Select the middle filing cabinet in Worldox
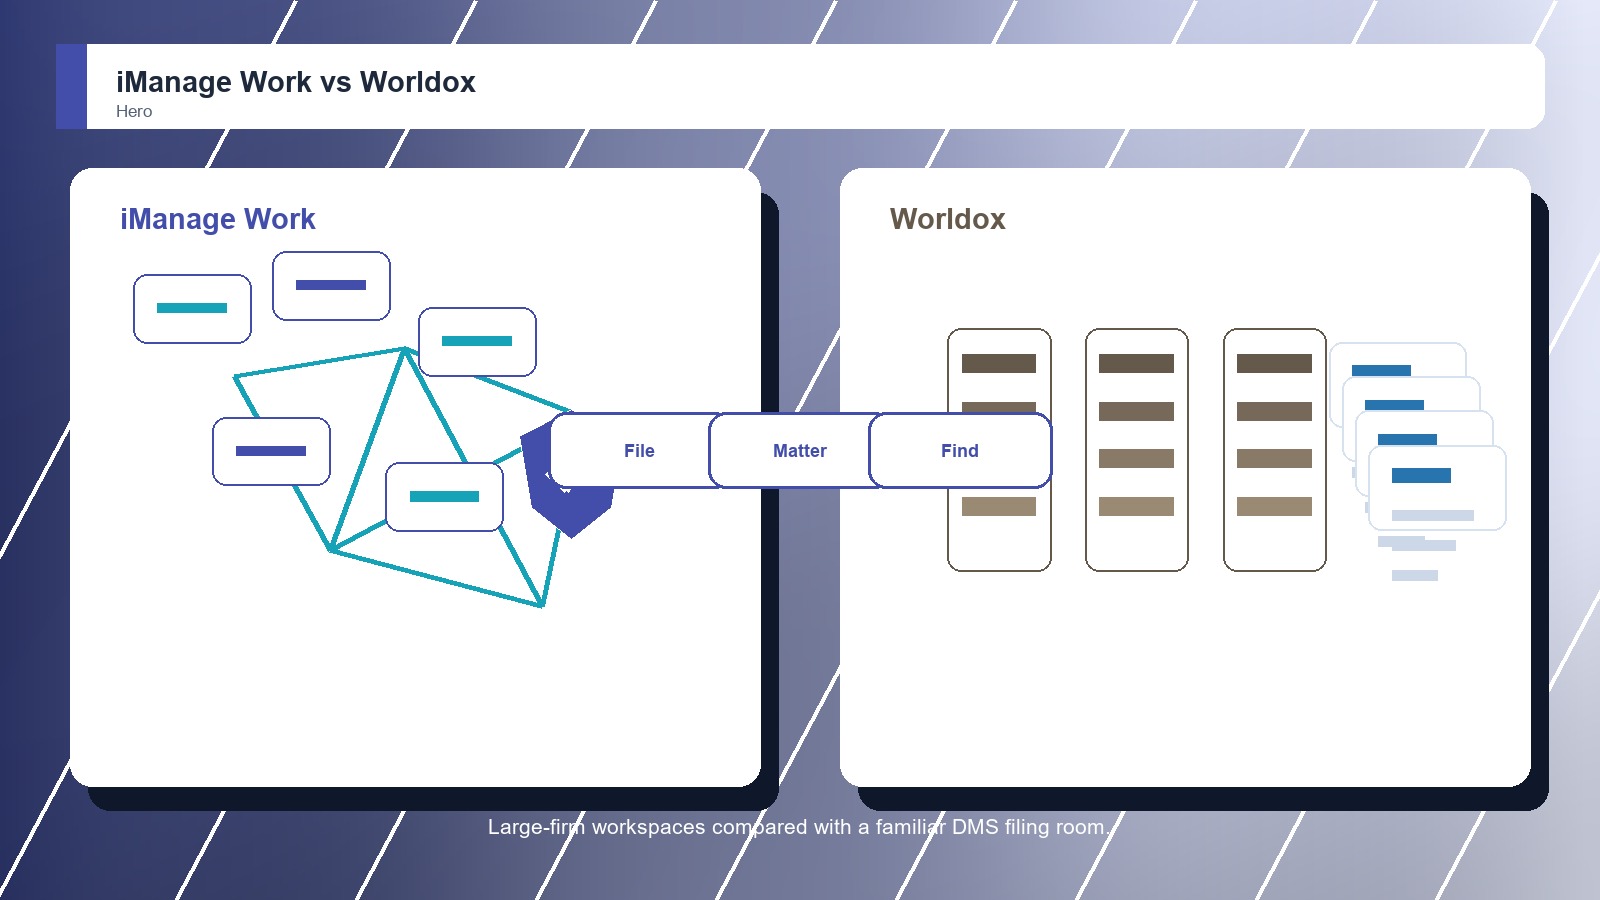1600x900 pixels. click(x=1137, y=450)
